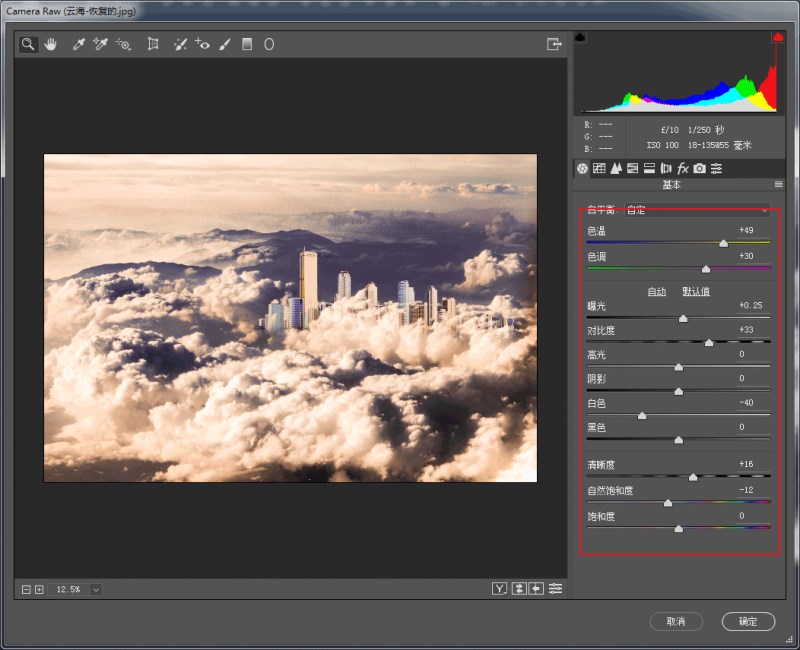800x650 pixels.
Task: Open the 基本 panel options menu
Action: 778,185
